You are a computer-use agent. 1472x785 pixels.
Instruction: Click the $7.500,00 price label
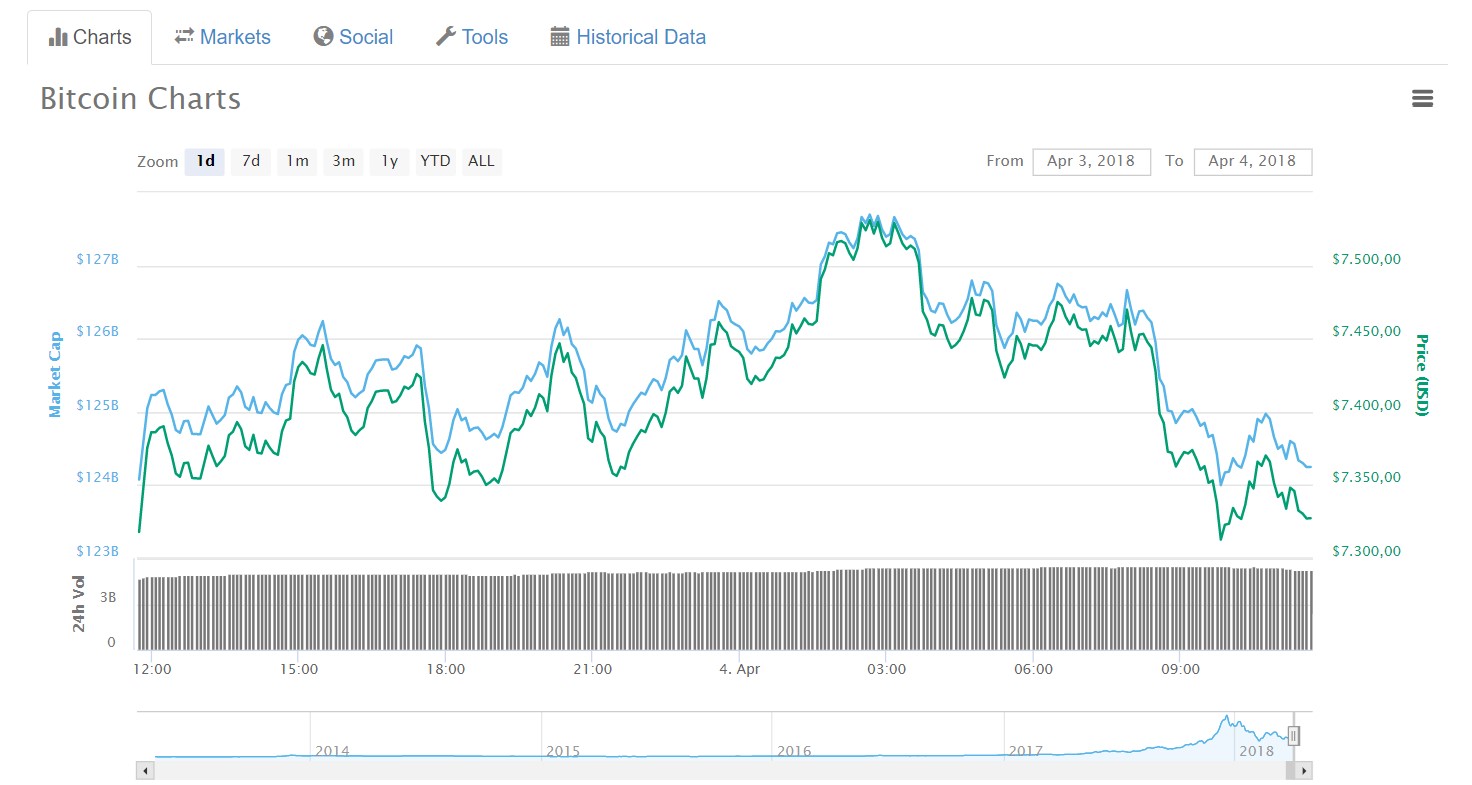pyautogui.click(x=1366, y=259)
